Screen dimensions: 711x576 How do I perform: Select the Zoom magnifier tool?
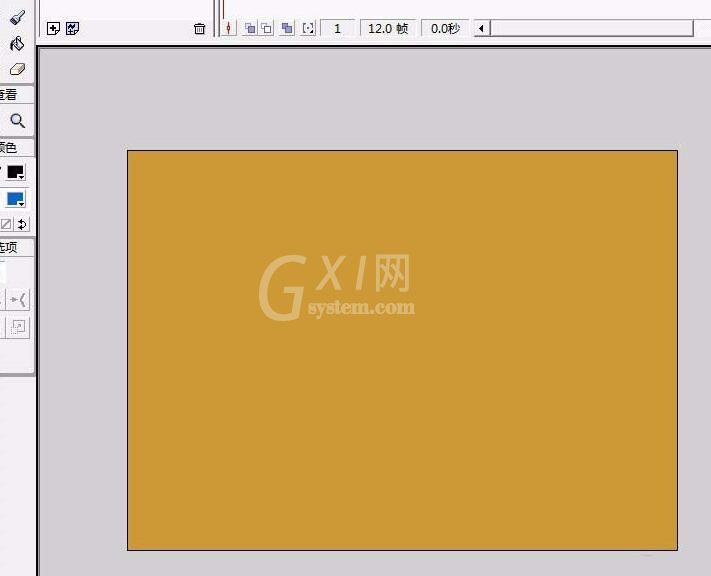(x=17, y=121)
